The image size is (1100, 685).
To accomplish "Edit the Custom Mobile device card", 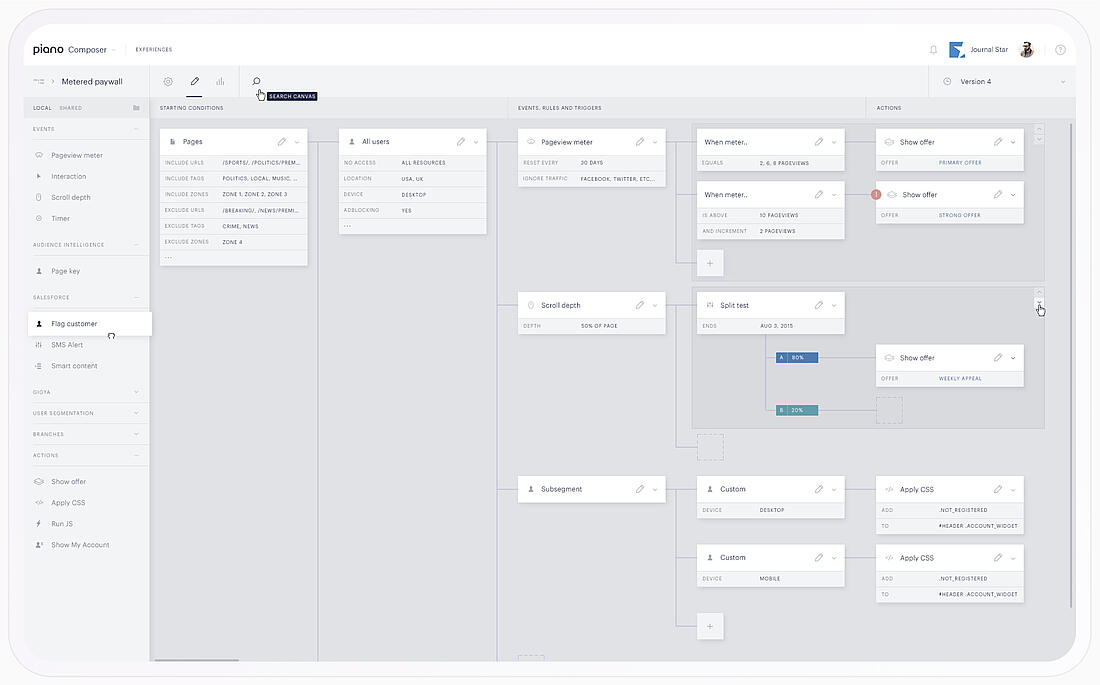I will 819,557.
